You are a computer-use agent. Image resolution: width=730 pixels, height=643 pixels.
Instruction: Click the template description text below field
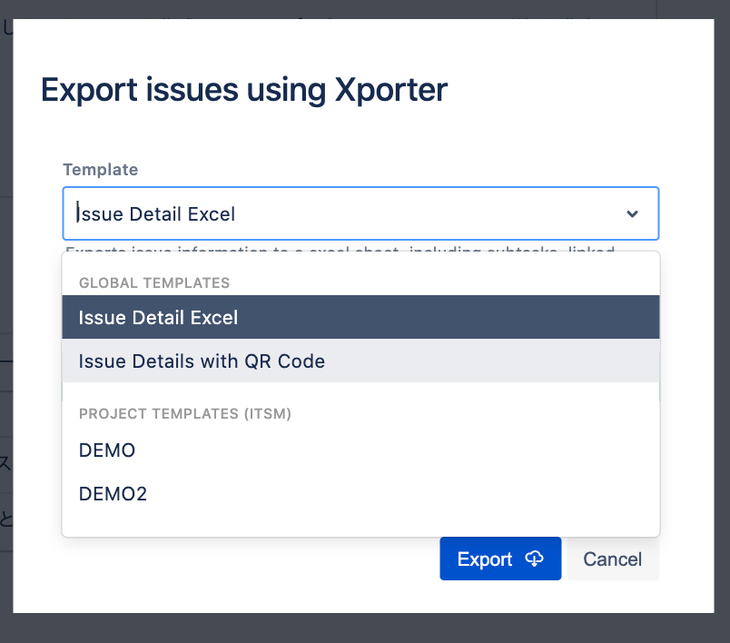click(x=340, y=247)
